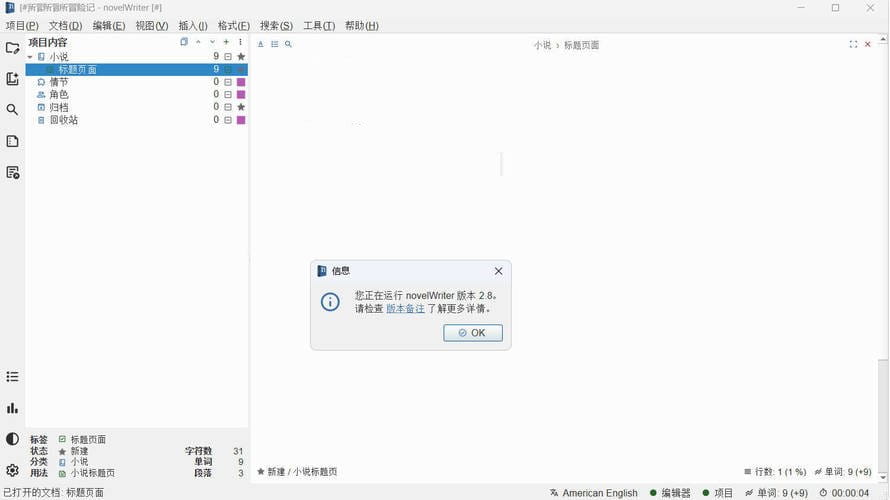Click the search icon in editor header
The width and height of the screenshot is (890, 500).
(x=288, y=45)
